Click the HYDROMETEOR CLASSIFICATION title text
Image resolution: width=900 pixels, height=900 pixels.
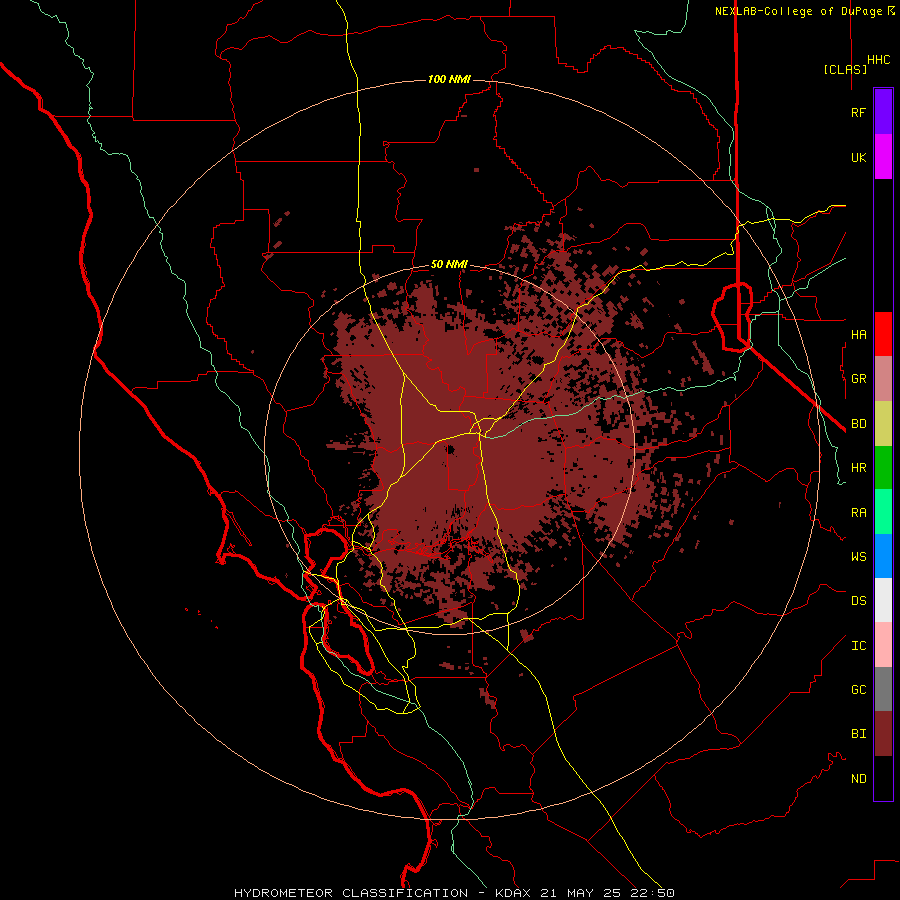351,893
